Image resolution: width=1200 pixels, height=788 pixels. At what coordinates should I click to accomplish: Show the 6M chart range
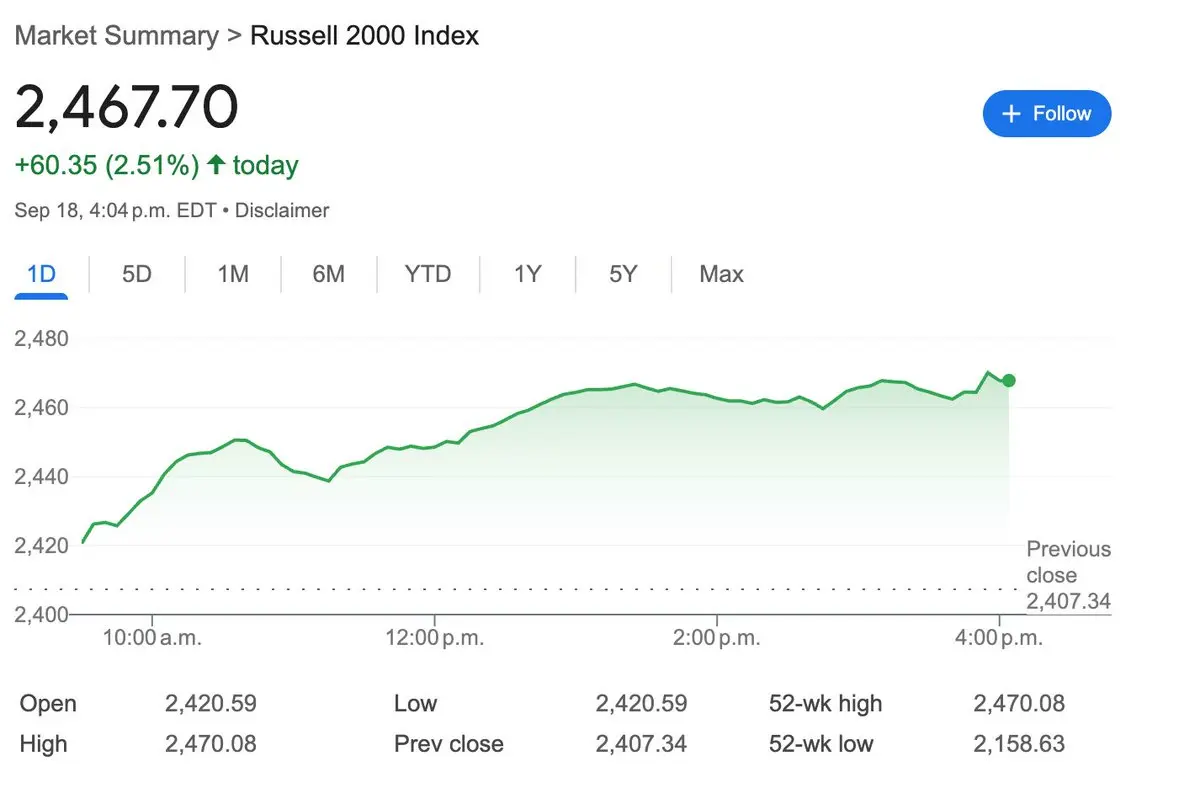click(x=328, y=274)
